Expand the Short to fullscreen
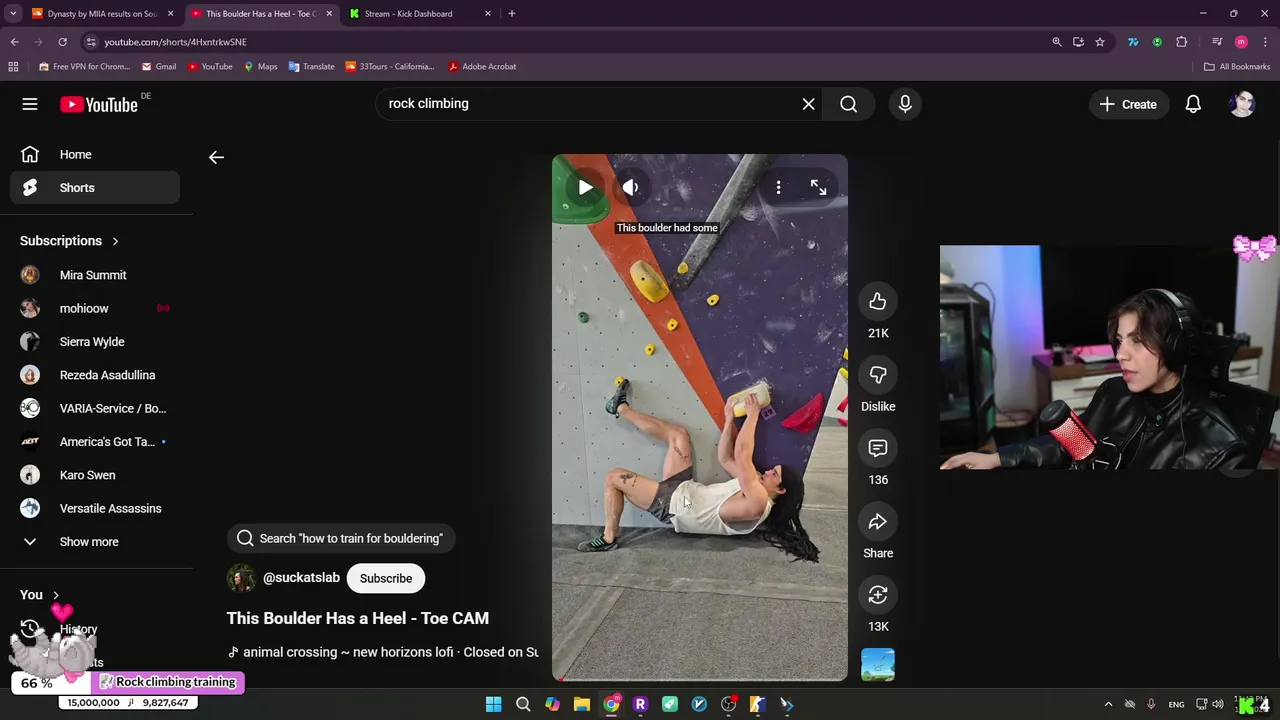Viewport: 1280px width, 720px height. point(818,187)
